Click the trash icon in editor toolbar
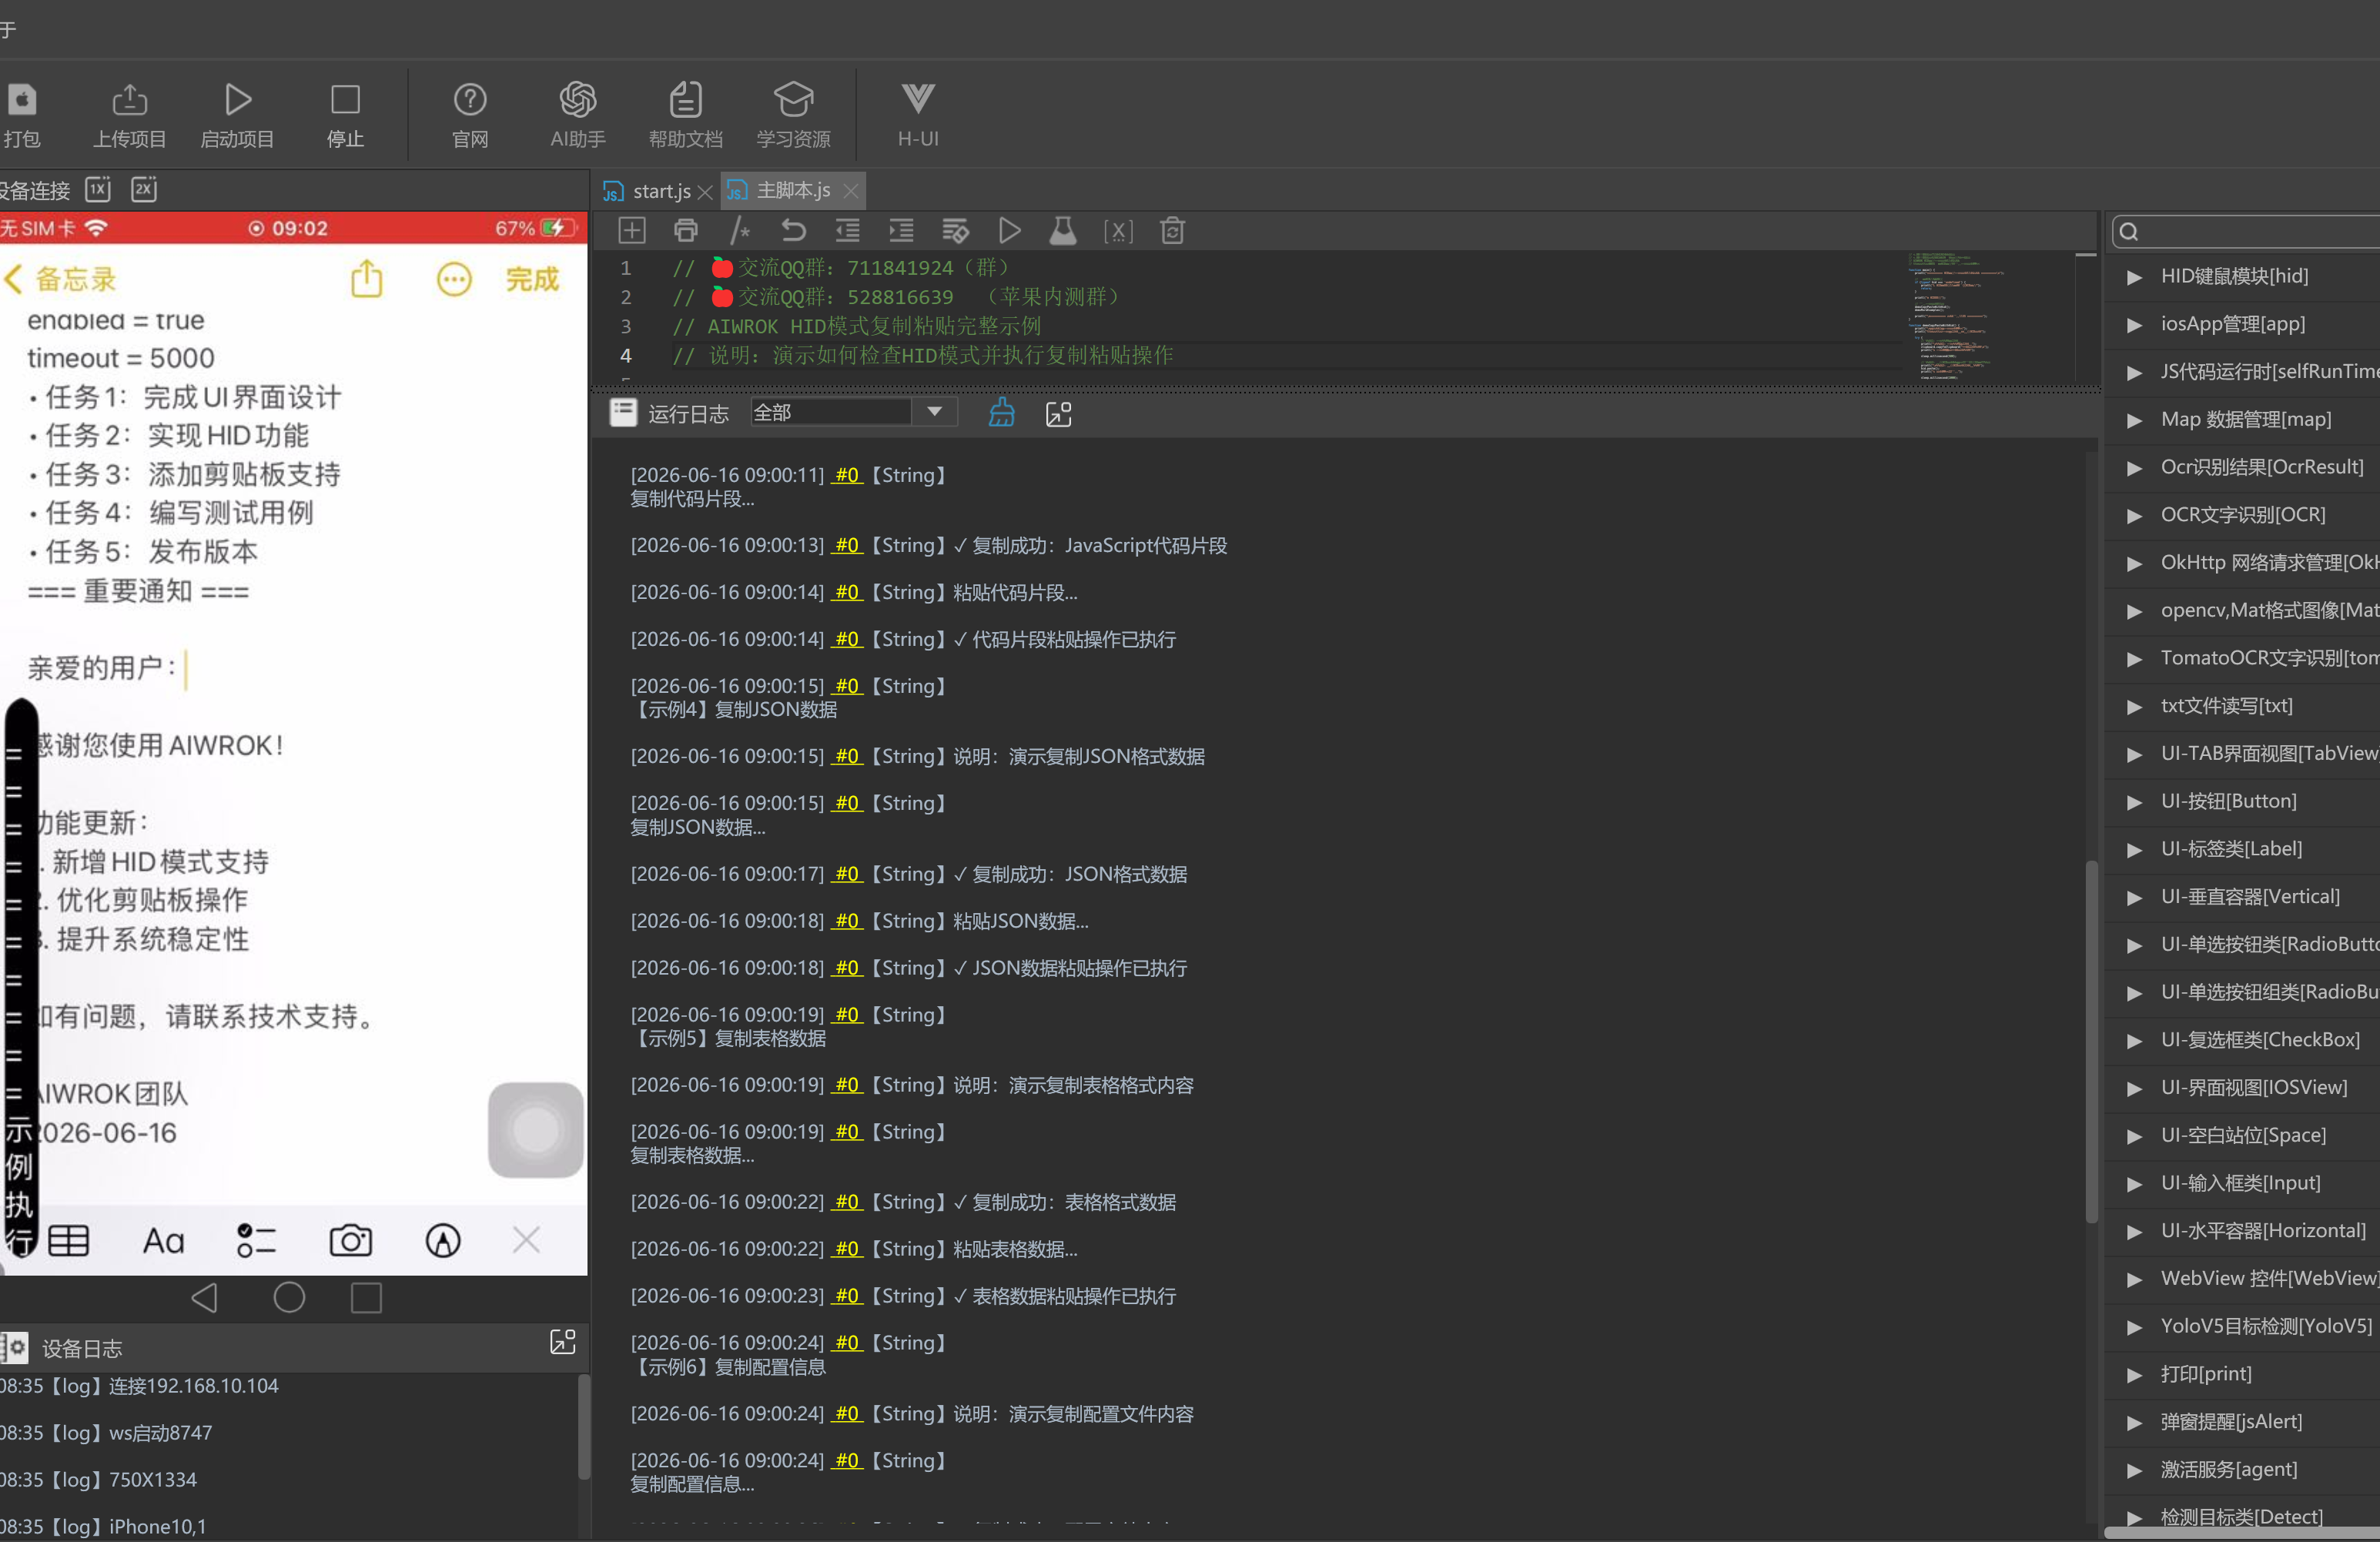The image size is (2380, 1542). point(1172,231)
